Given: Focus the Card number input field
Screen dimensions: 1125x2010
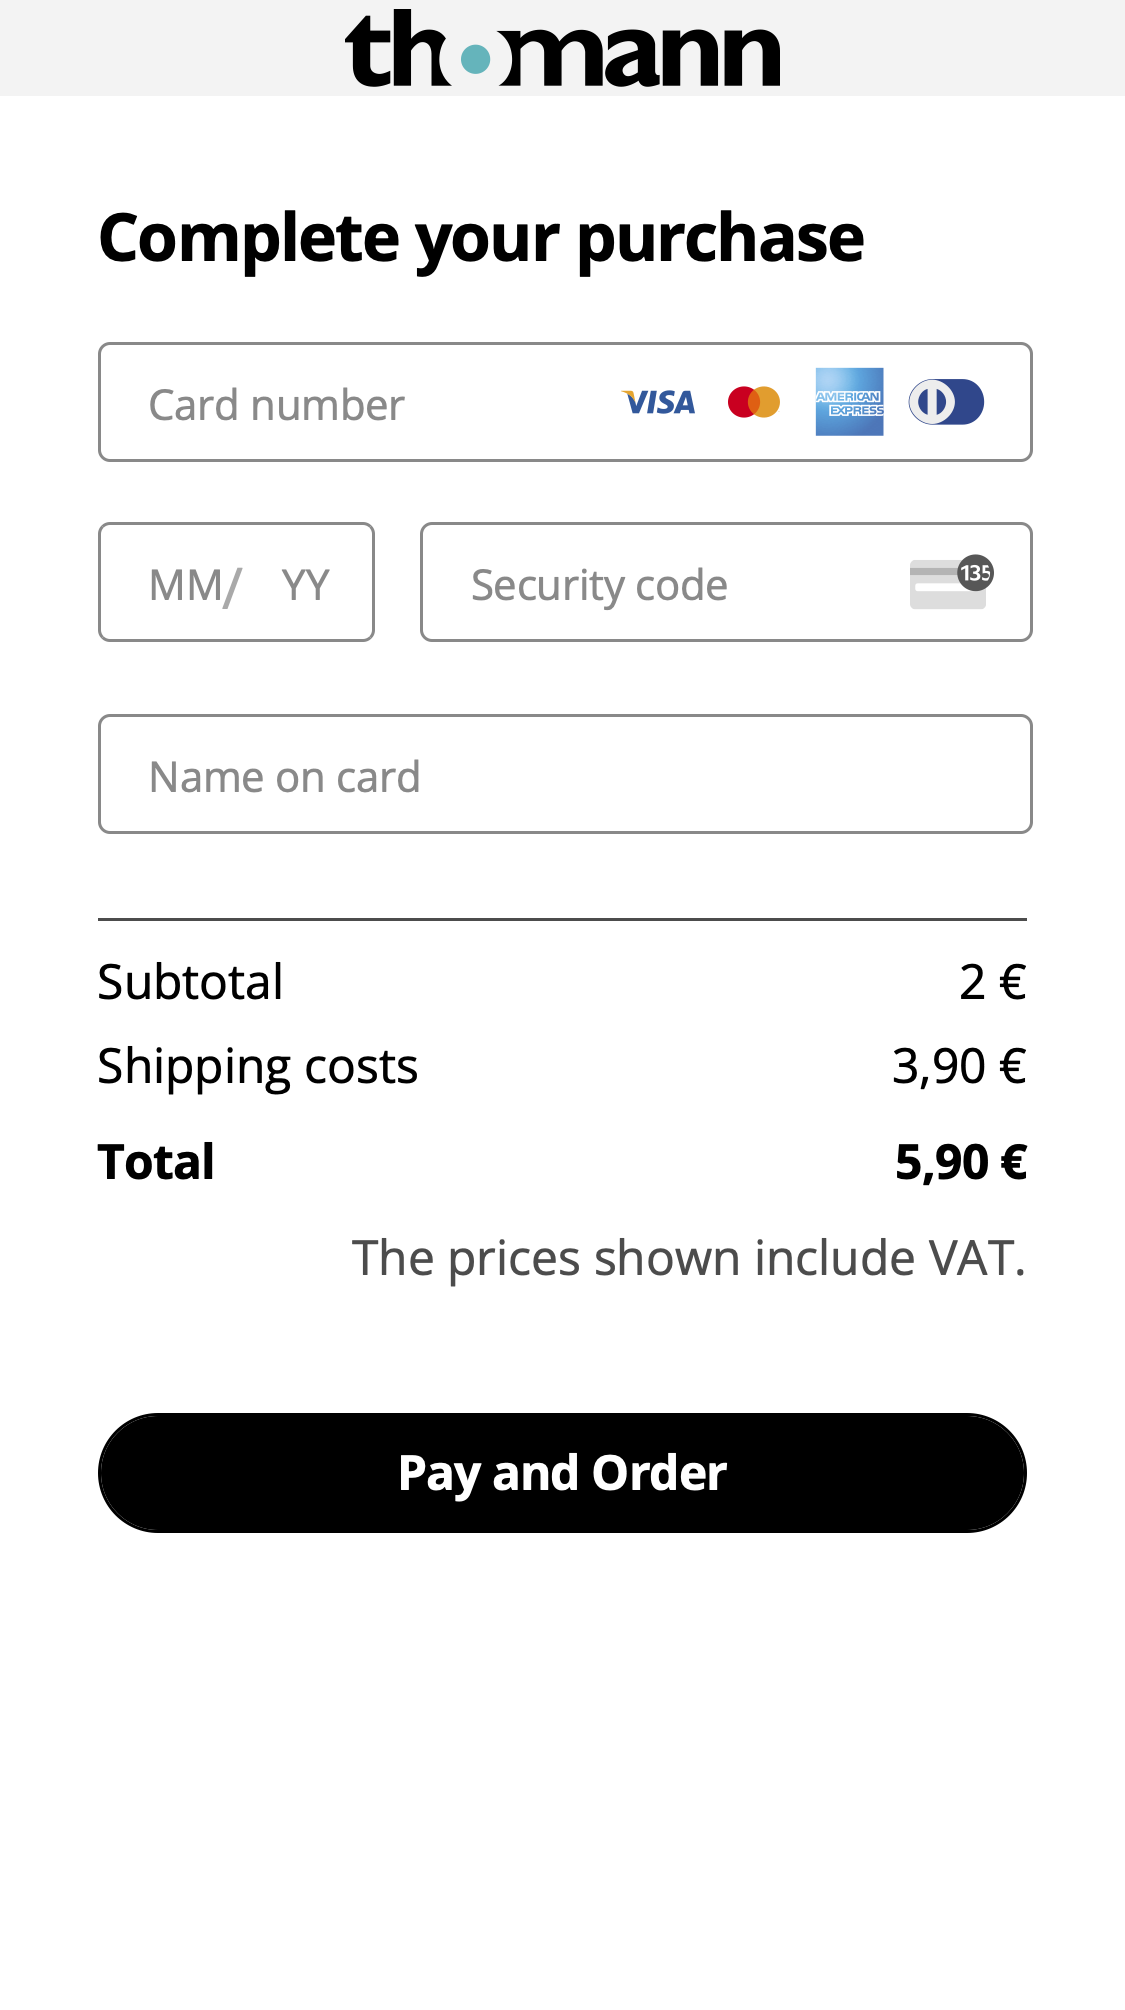Looking at the screenshot, I should (370, 404).
